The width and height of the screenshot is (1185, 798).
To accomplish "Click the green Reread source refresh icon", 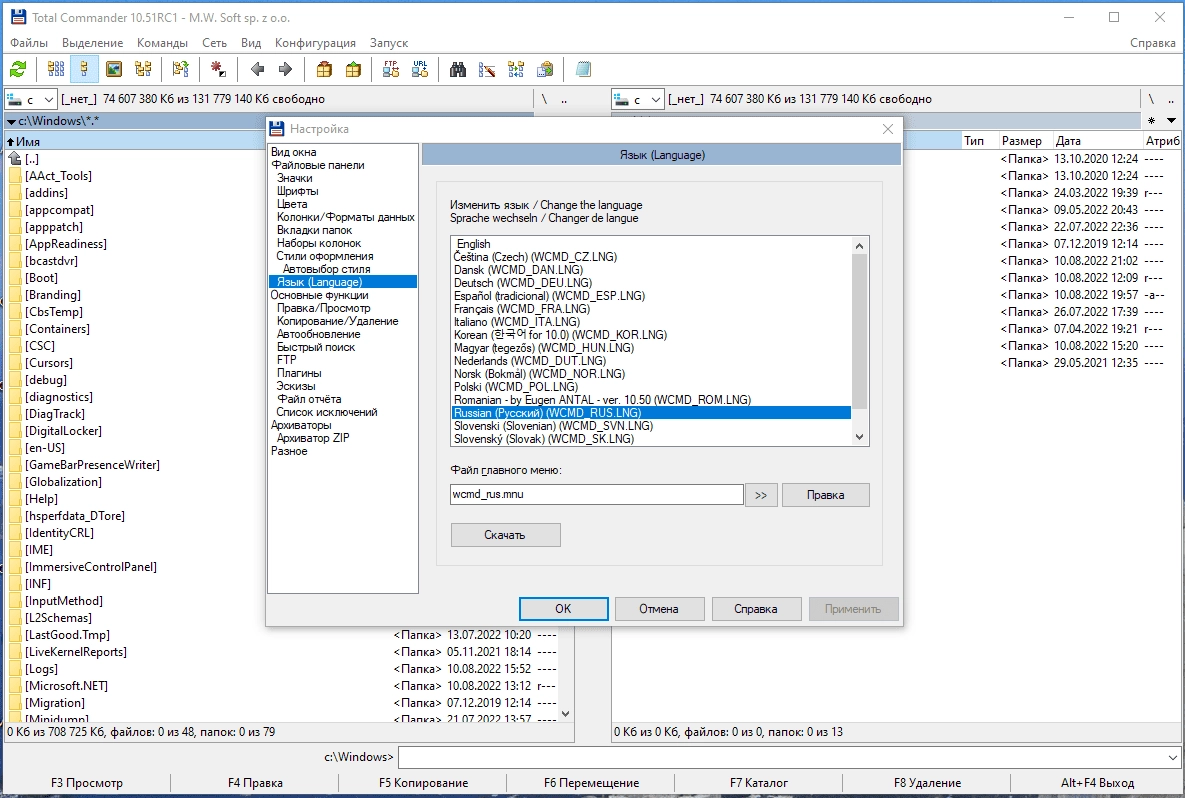I will (17, 70).
